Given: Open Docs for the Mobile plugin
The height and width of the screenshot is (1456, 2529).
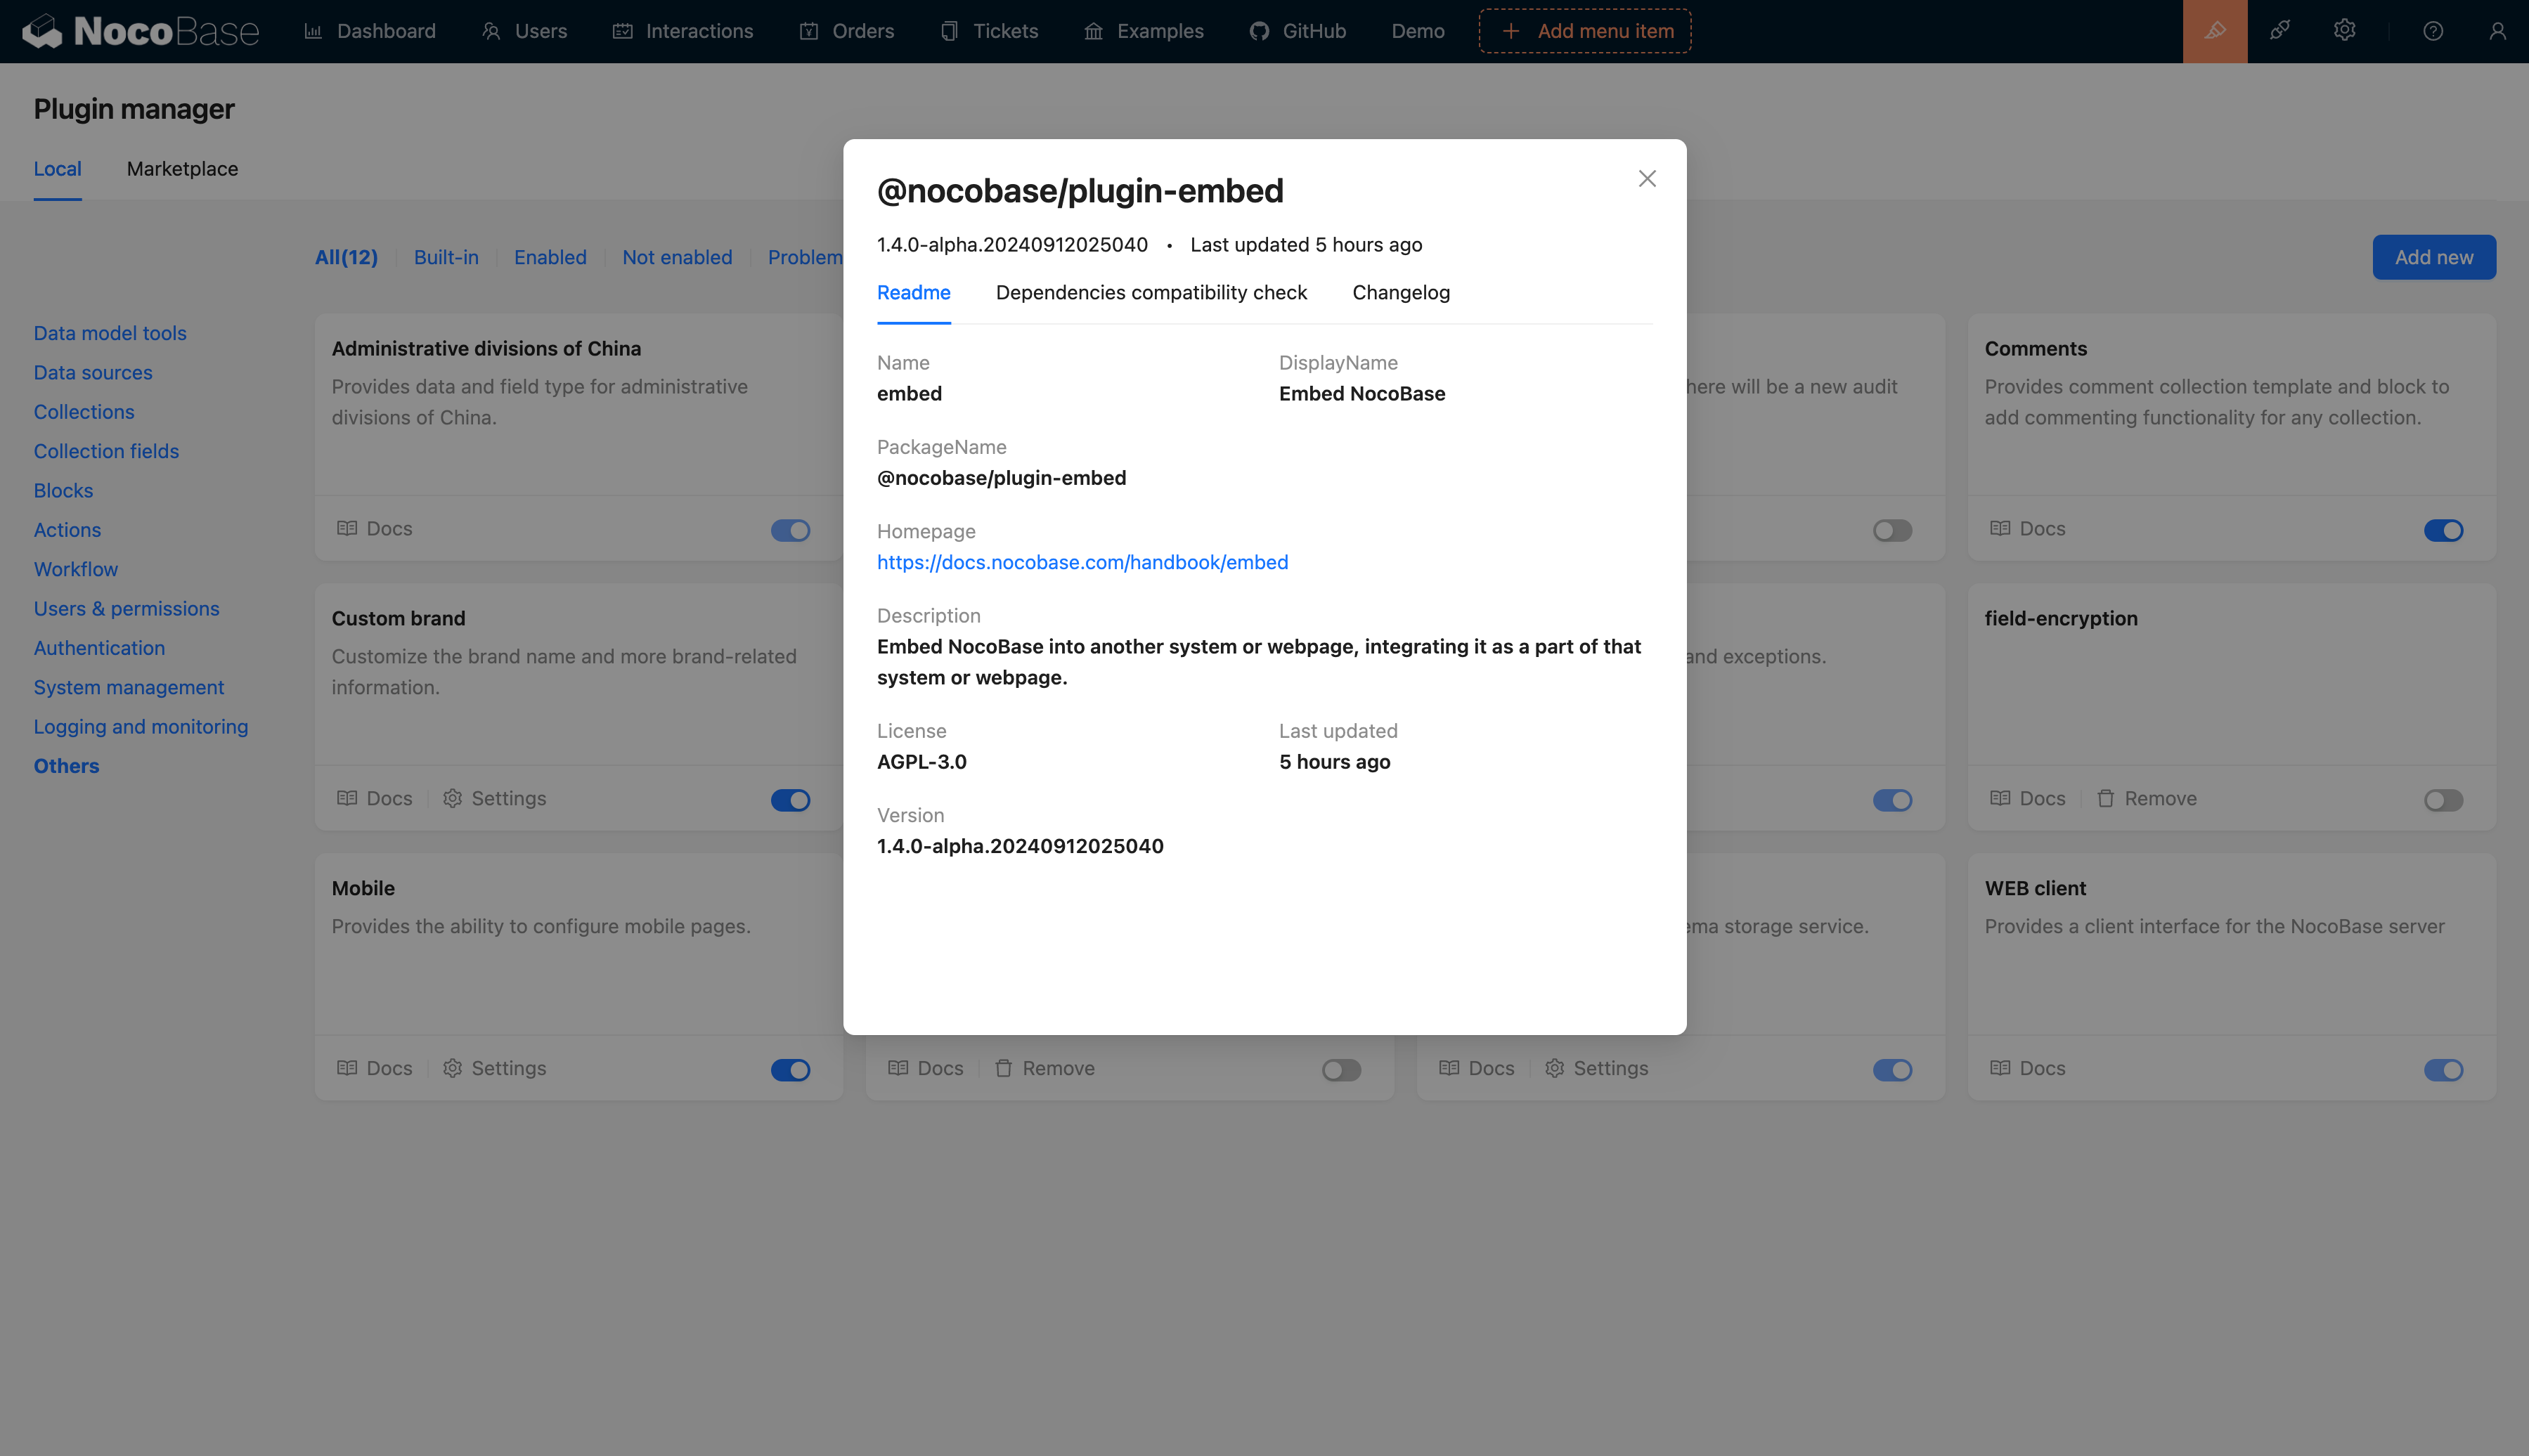Looking at the screenshot, I should pos(374,1068).
